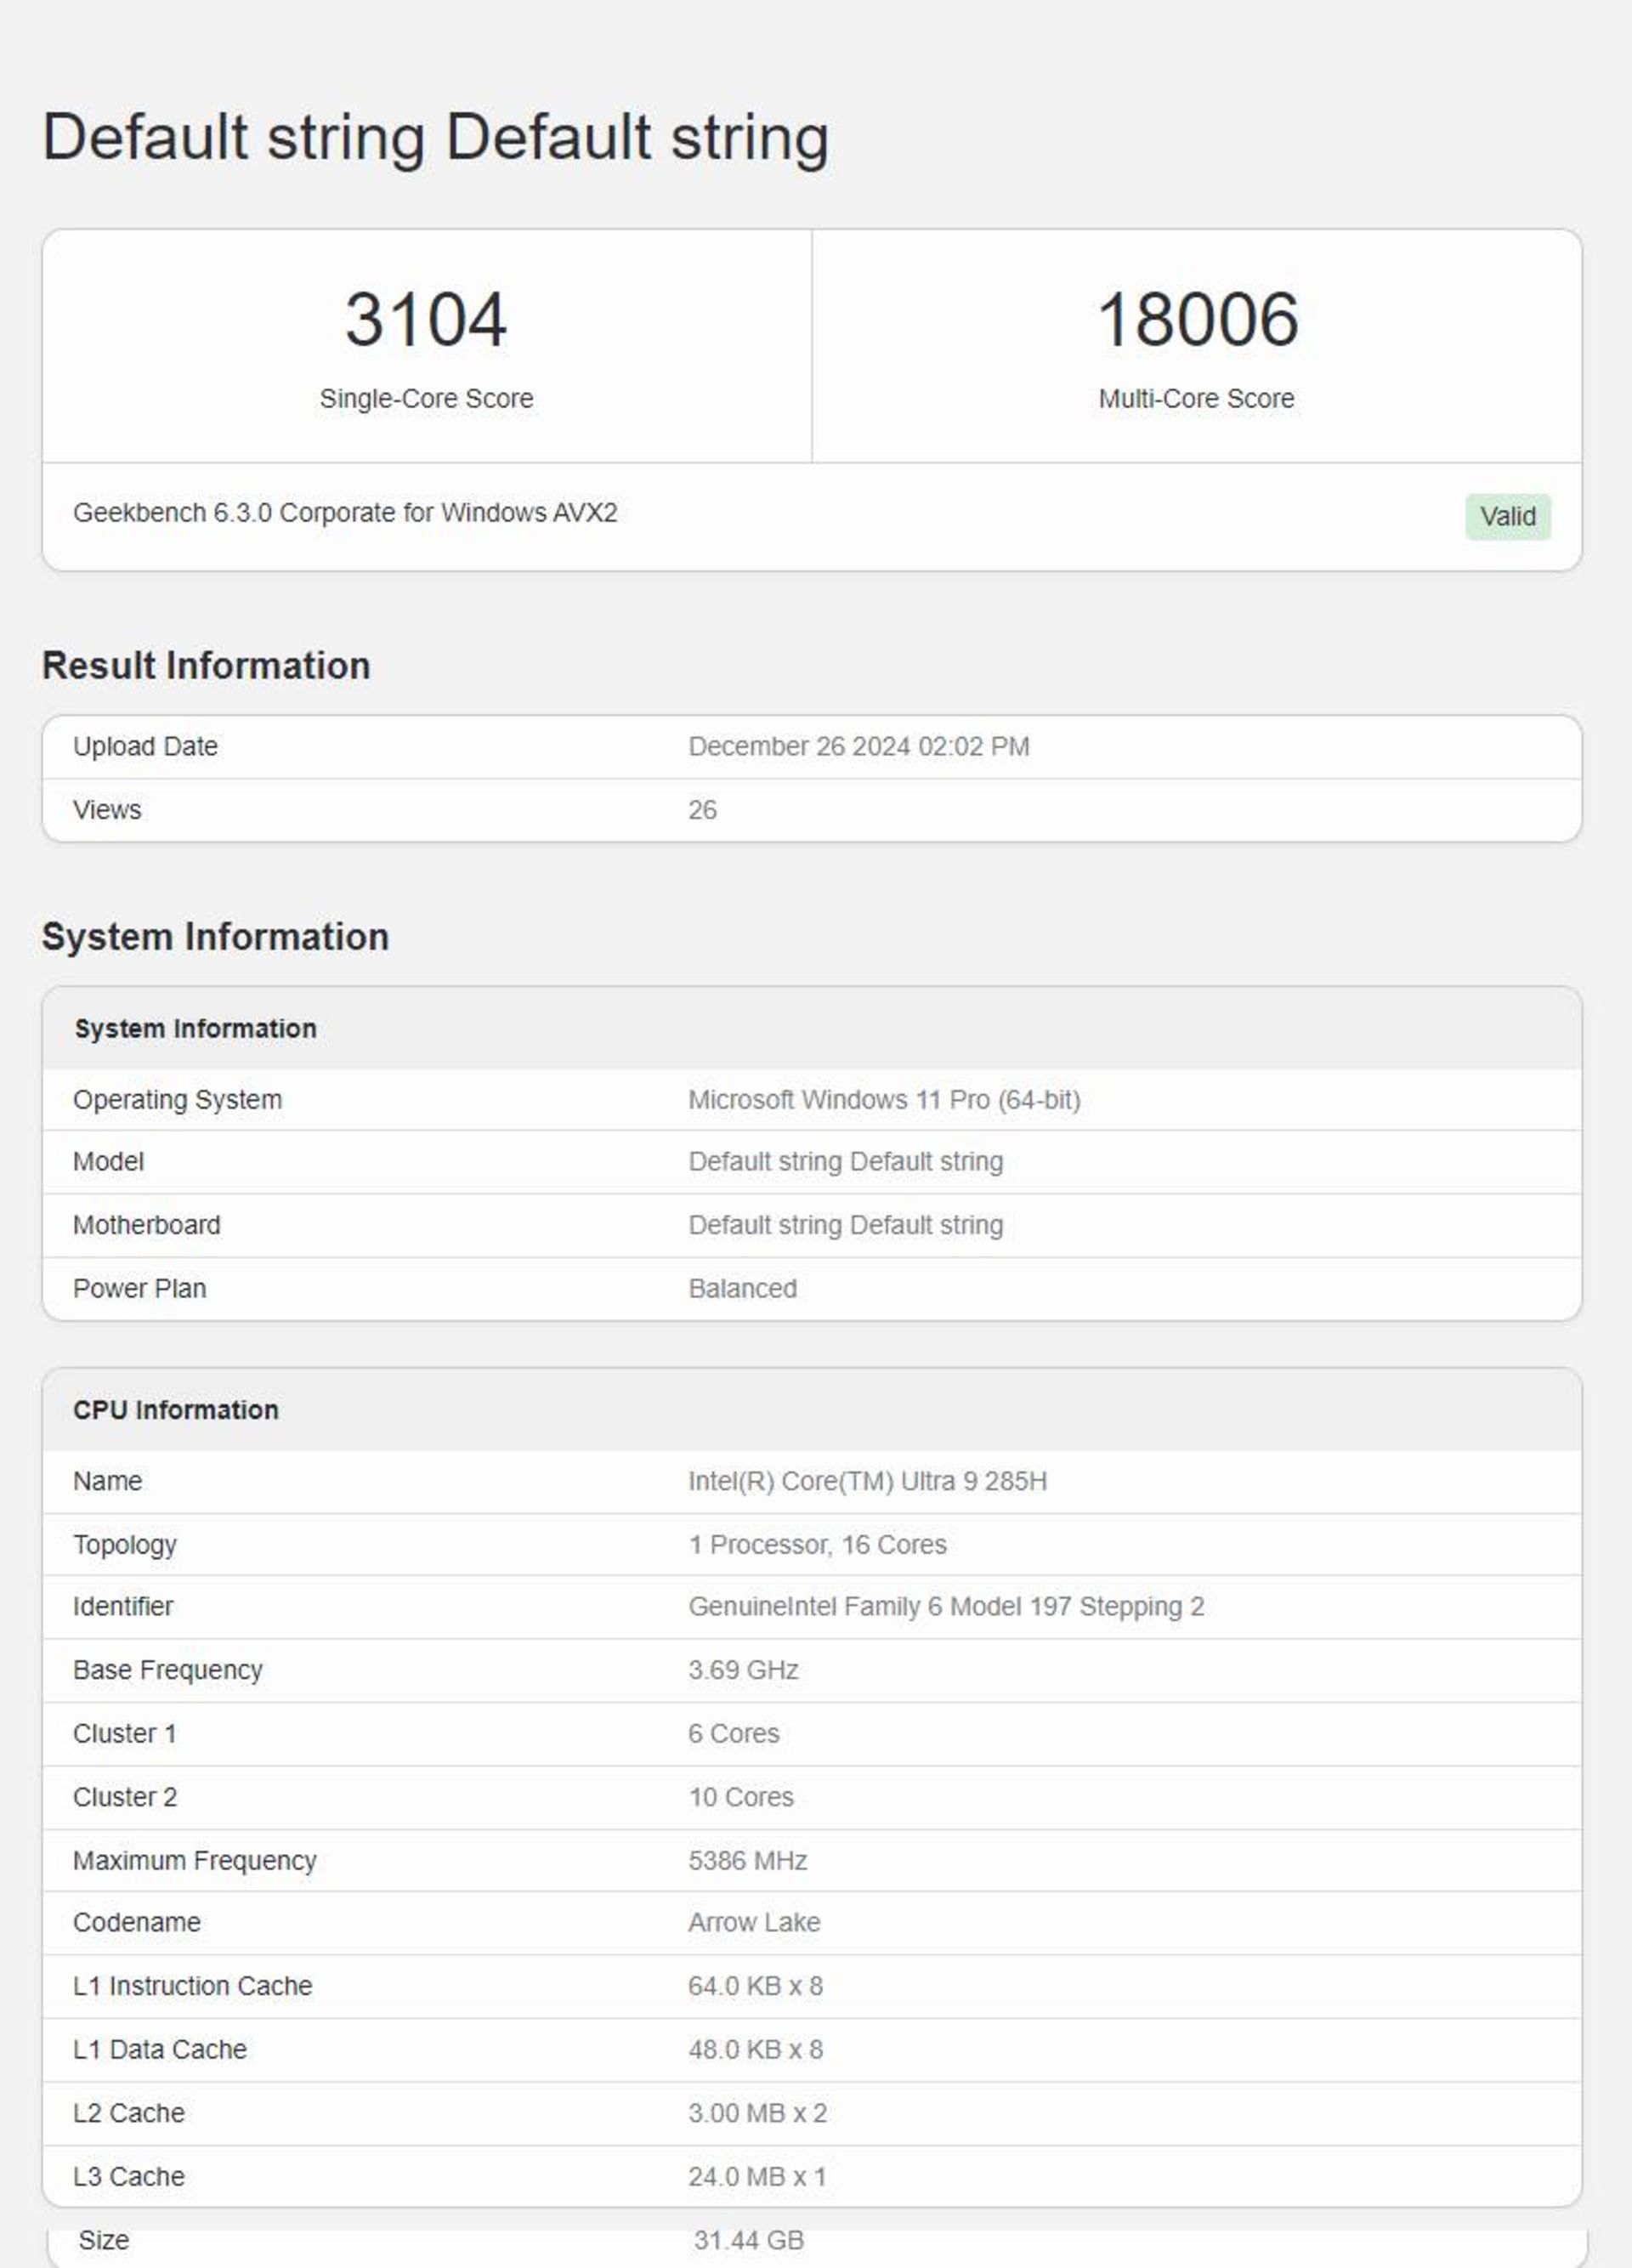Click the Maximum Frequency 5386 MHz value
Screen dimensions: 1632x2268
click(x=747, y=1861)
